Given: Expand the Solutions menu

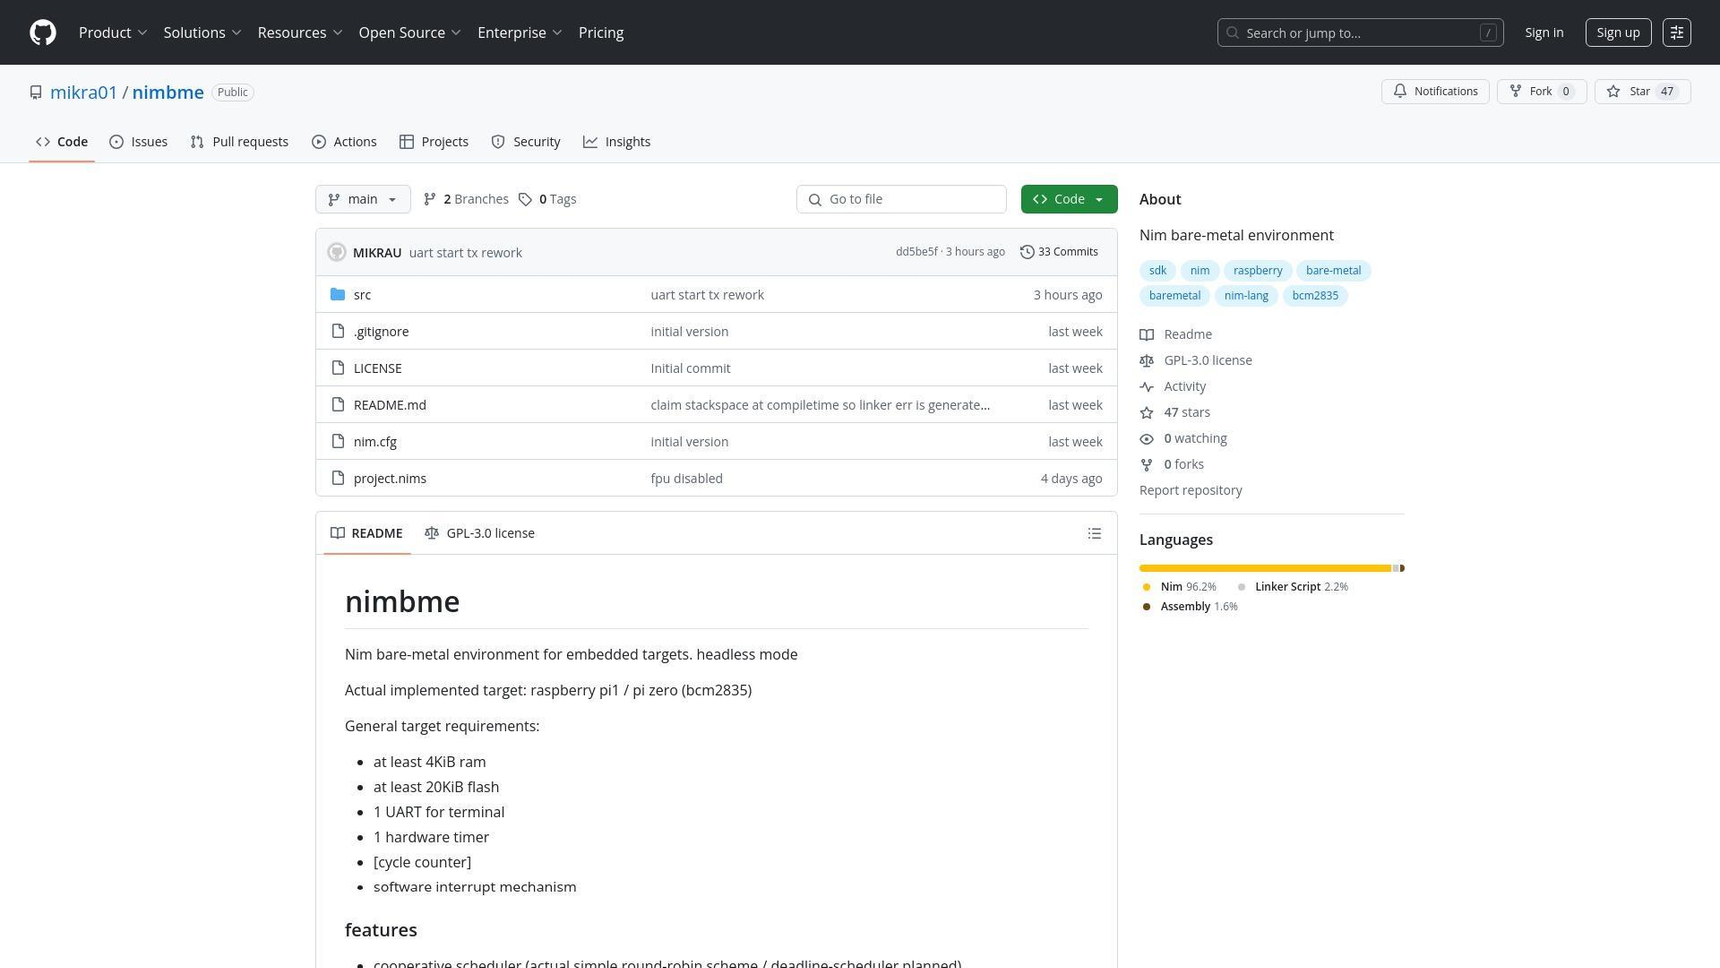Looking at the screenshot, I should click(202, 32).
